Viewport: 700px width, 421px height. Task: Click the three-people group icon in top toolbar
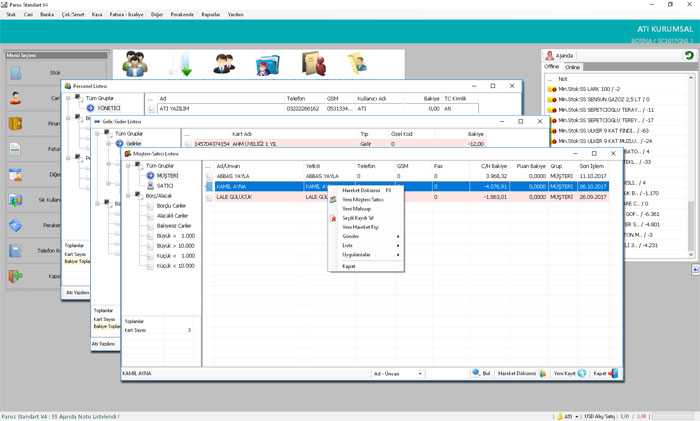coord(134,65)
